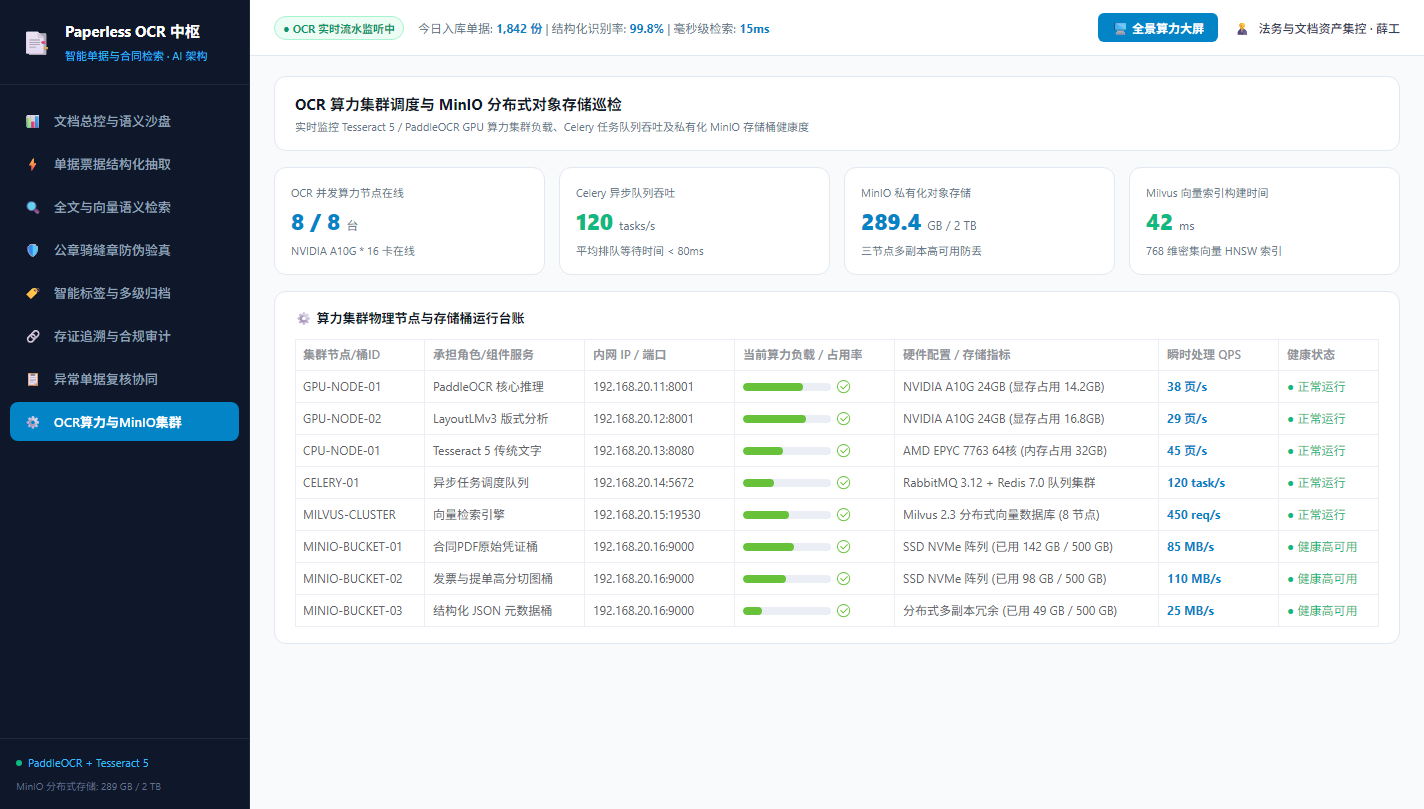The width and height of the screenshot is (1424, 809).
Task: Navigate to 存证追溯与合规审计
Action: click(x=124, y=336)
